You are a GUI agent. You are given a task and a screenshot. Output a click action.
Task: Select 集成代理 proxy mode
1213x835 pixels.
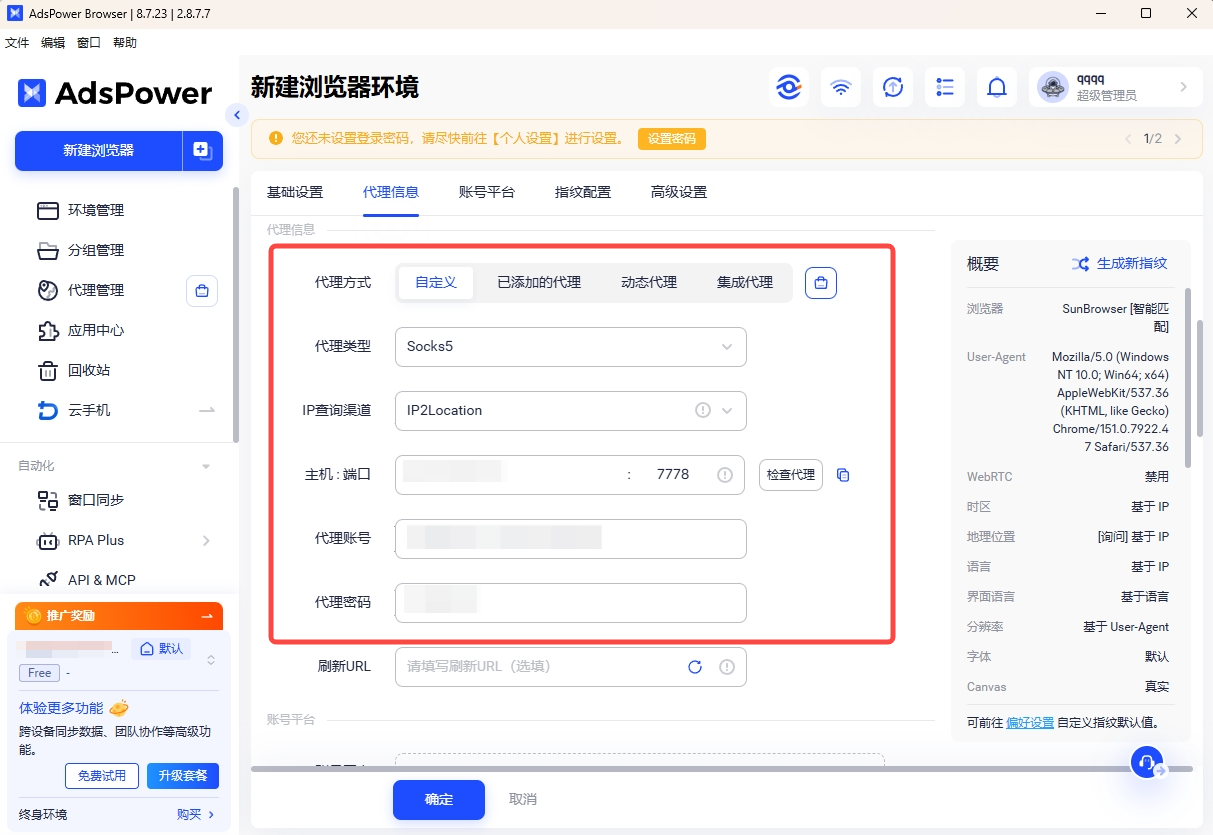(x=745, y=283)
